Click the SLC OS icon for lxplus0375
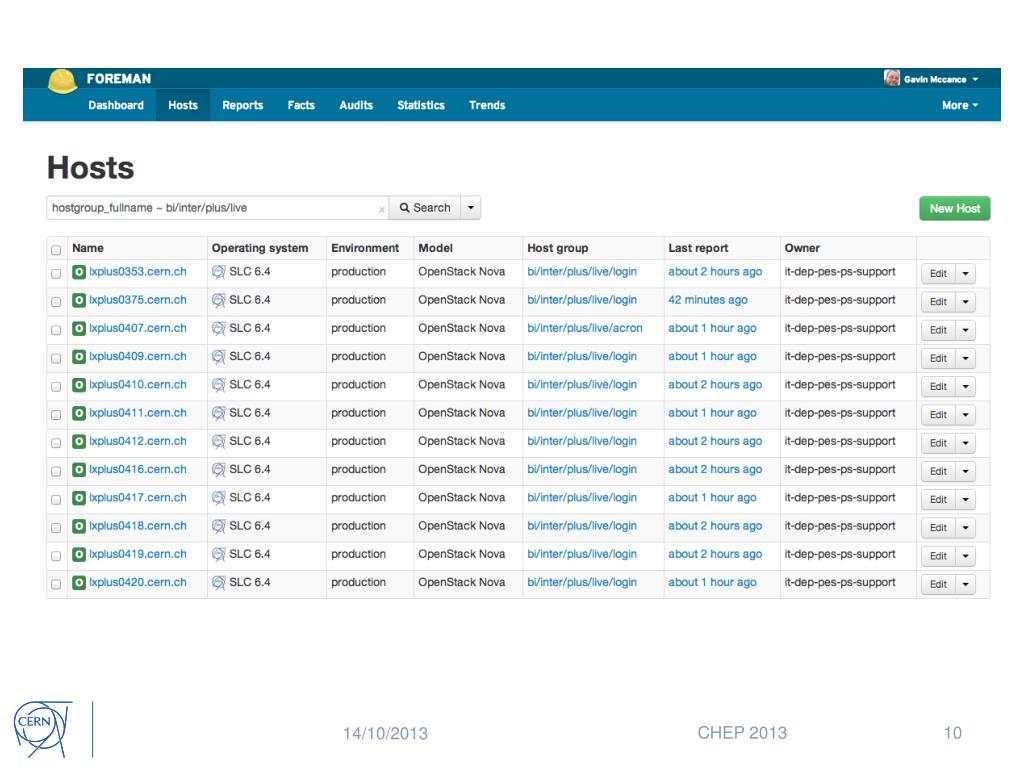1024x768 pixels. coord(219,300)
